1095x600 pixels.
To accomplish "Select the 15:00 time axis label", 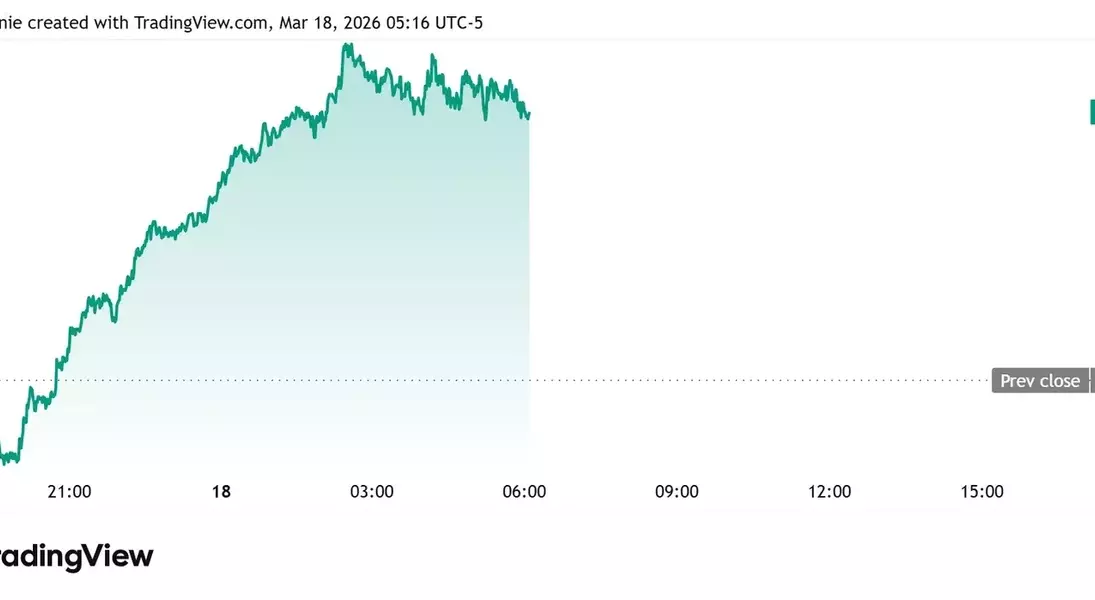I will (x=981, y=491).
